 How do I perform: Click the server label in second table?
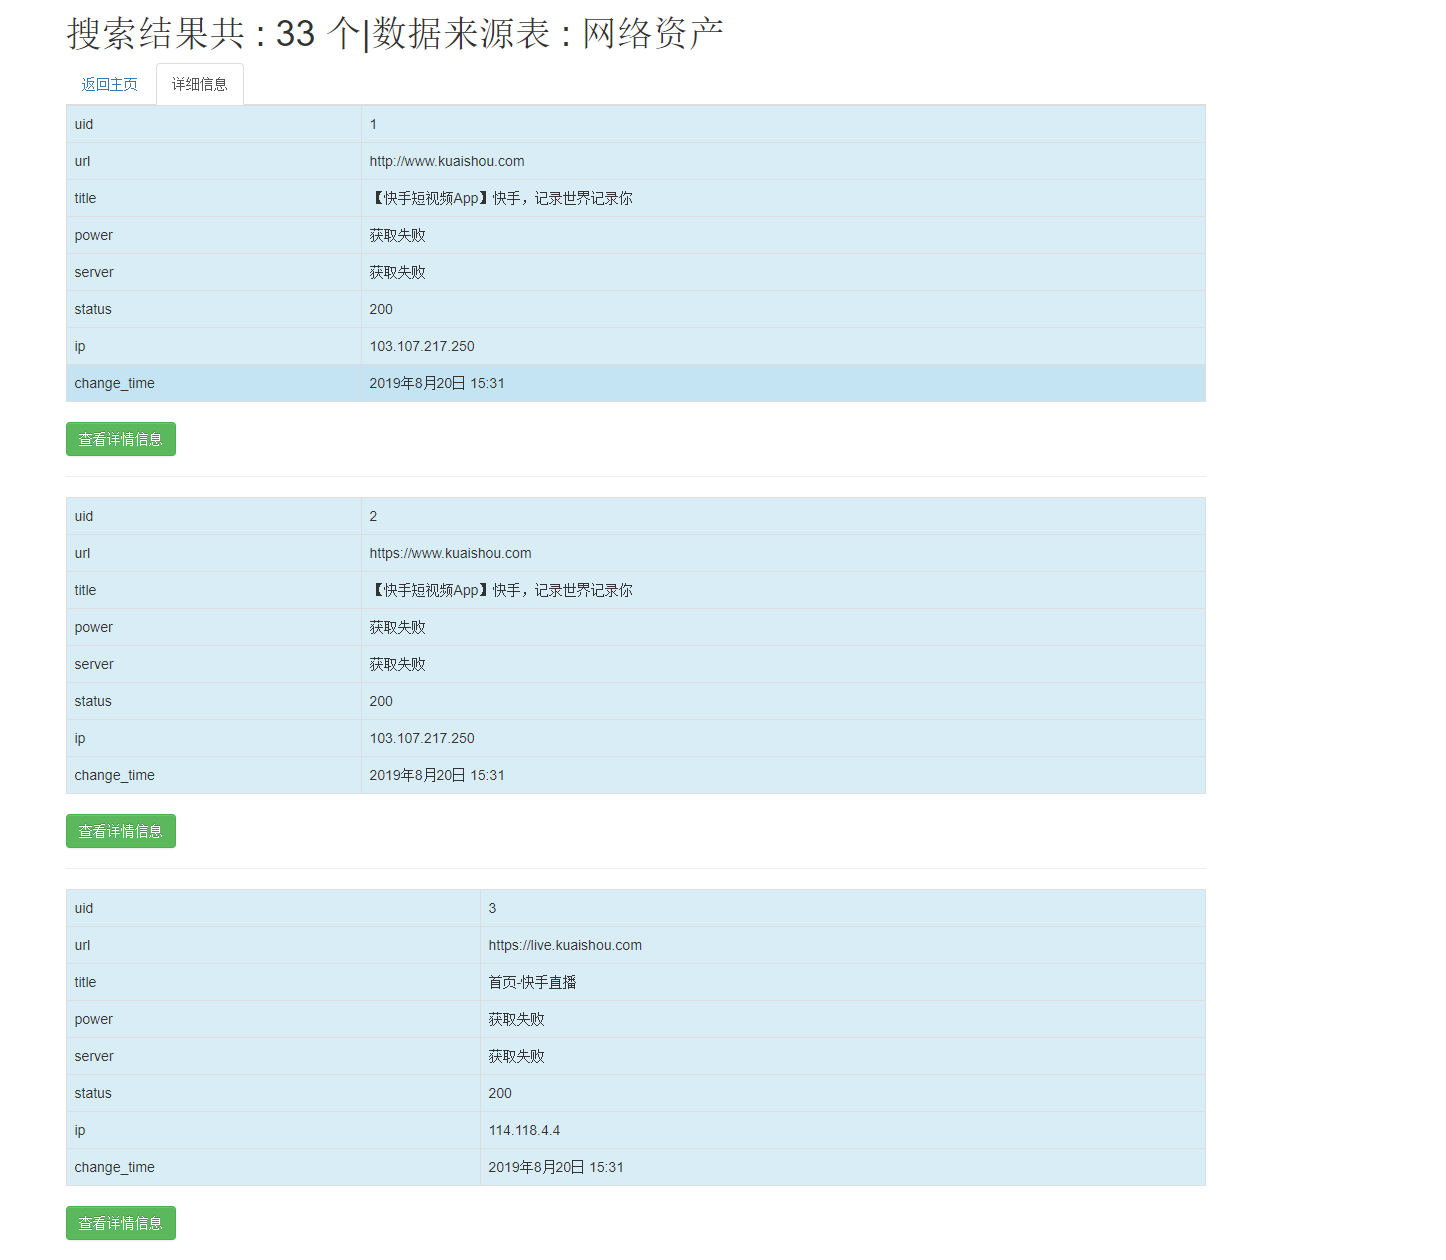pos(94,664)
